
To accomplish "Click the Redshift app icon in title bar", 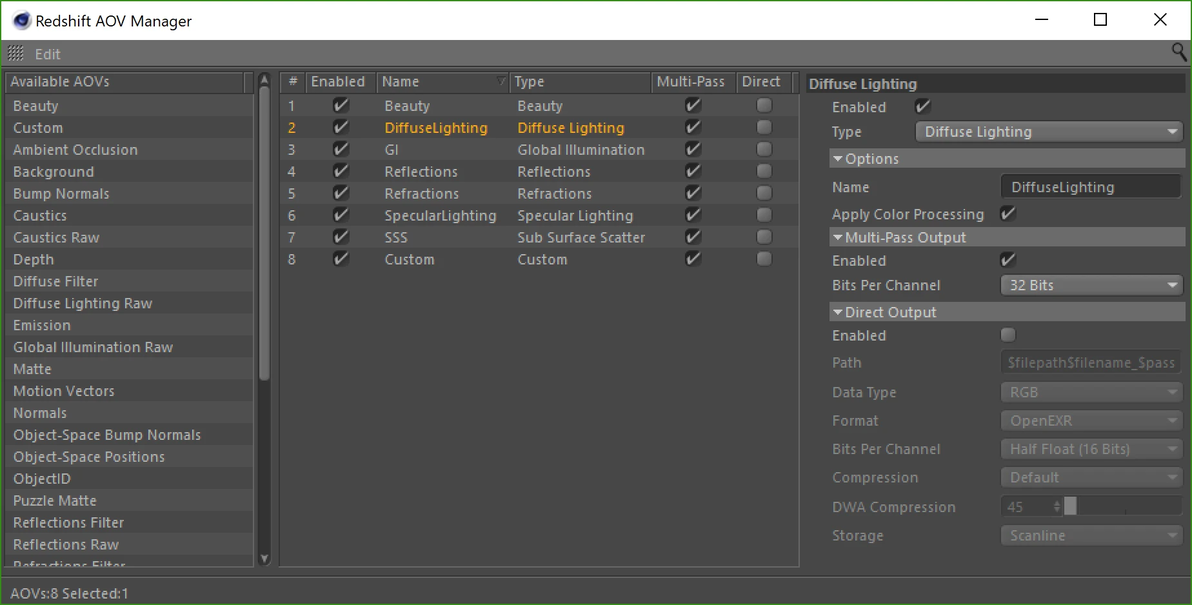I will 20,20.
